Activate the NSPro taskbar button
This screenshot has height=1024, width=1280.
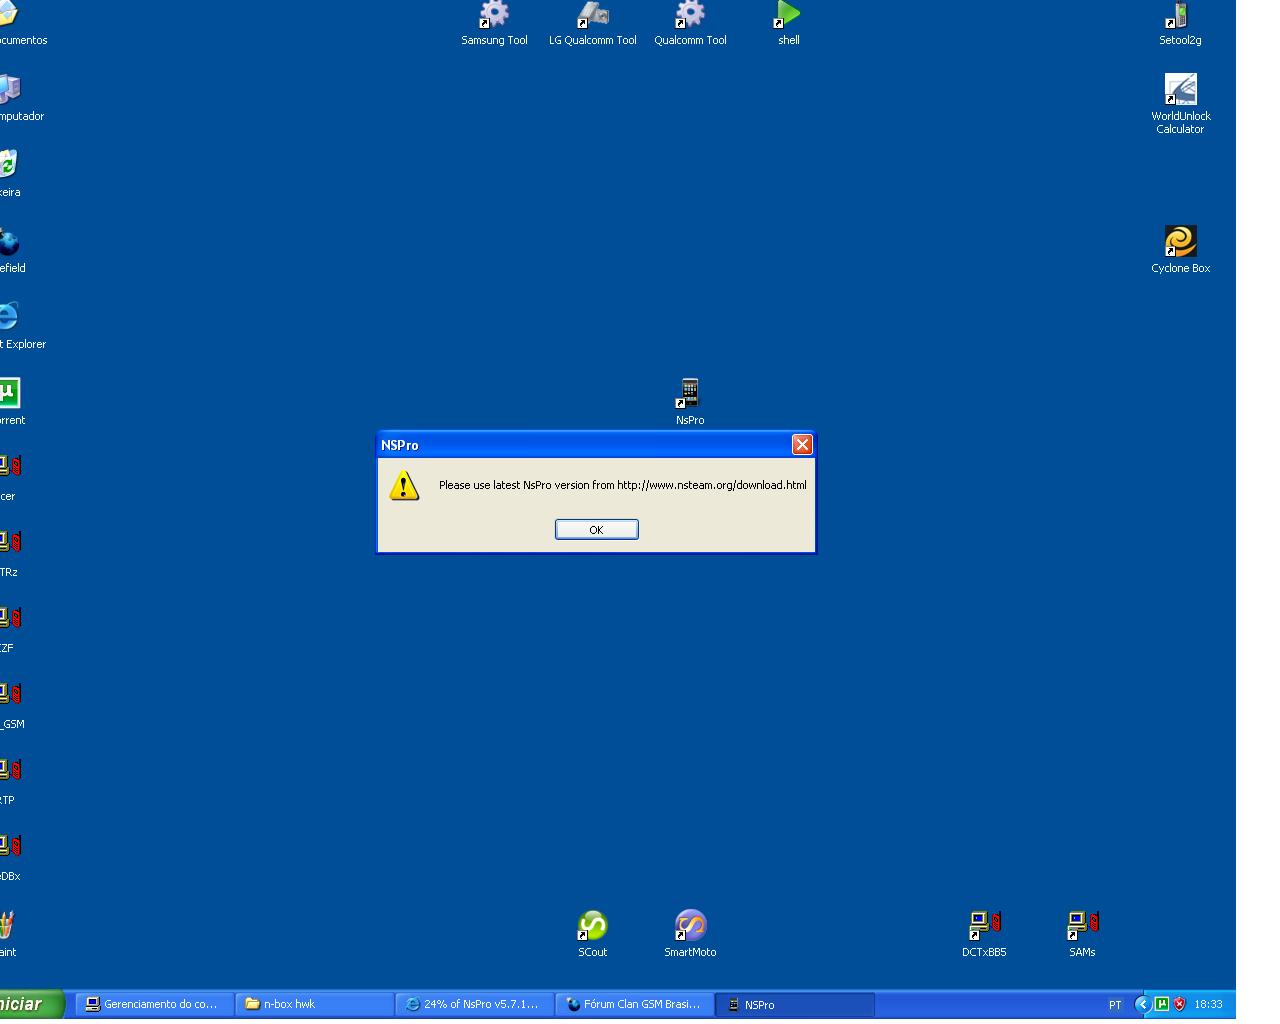coord(794,1004)
